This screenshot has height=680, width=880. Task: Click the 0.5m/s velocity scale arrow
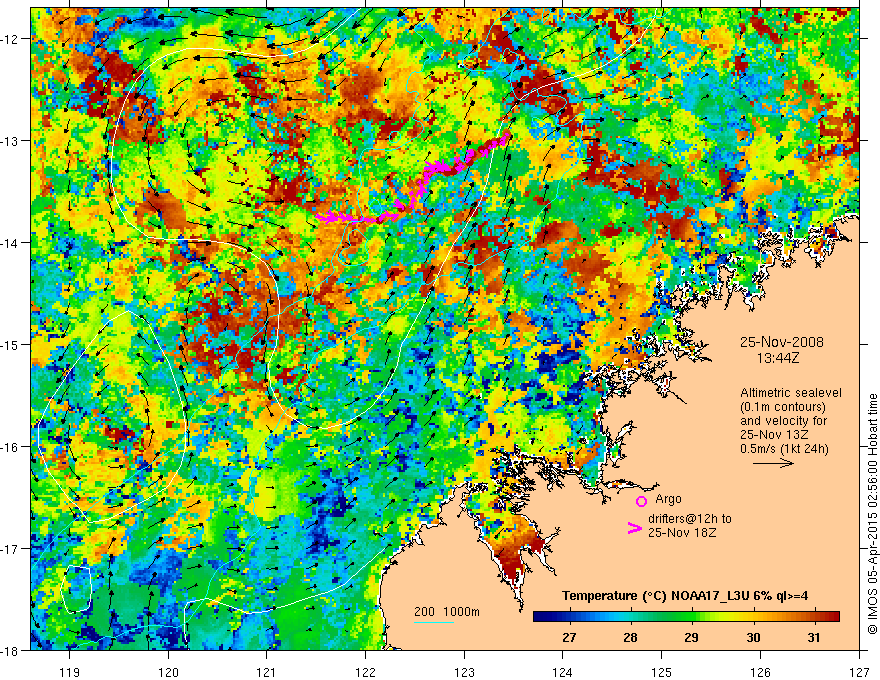(773, 463)
